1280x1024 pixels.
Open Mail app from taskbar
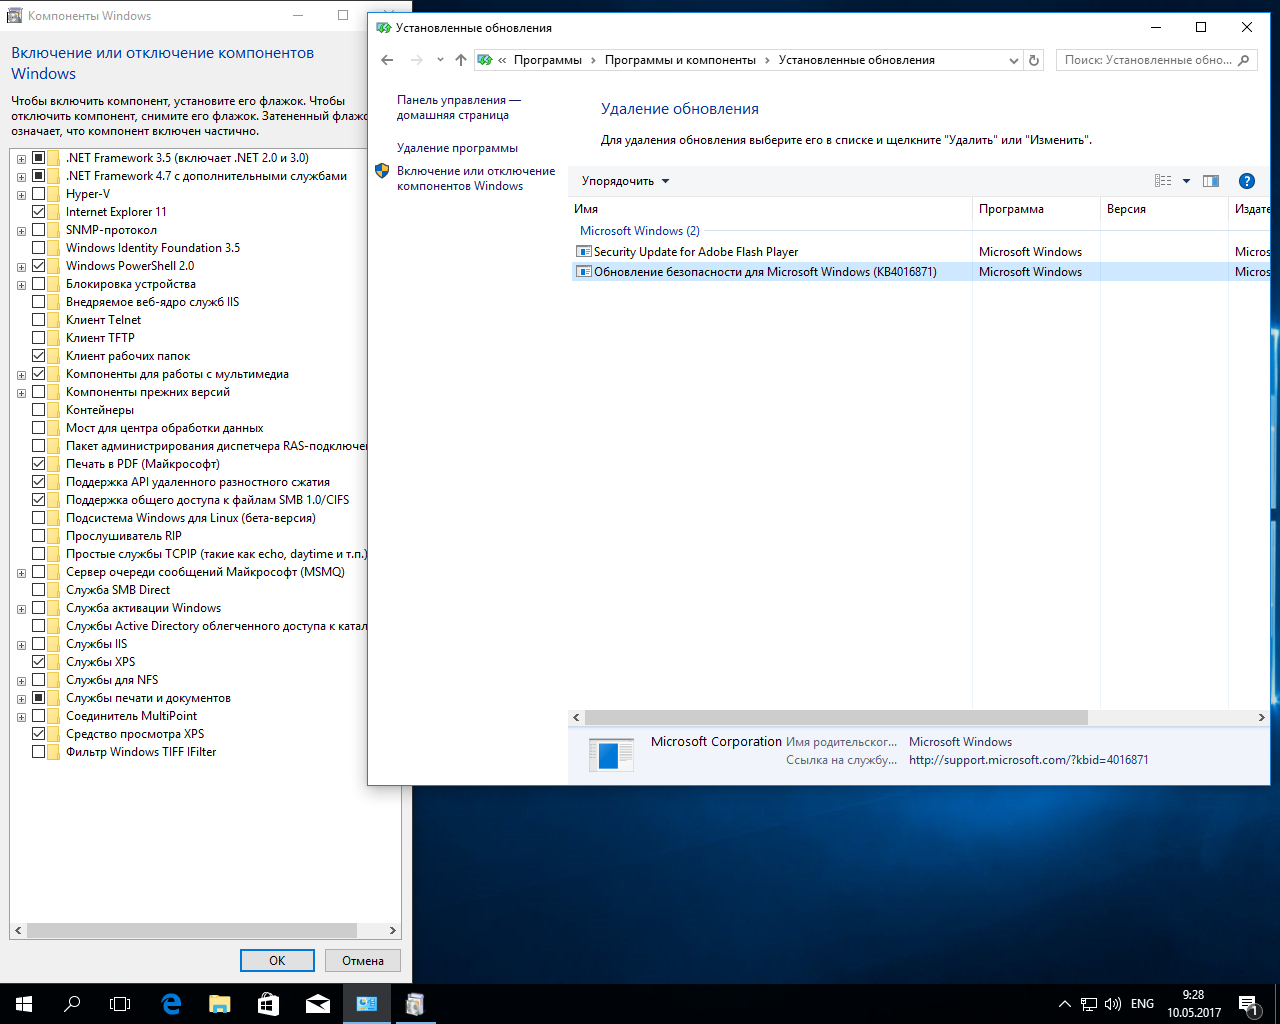[318, 1003]
